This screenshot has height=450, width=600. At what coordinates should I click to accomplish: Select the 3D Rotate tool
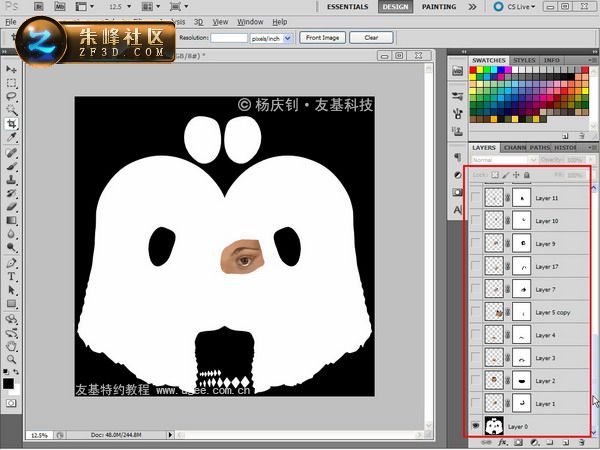[11, 319]
